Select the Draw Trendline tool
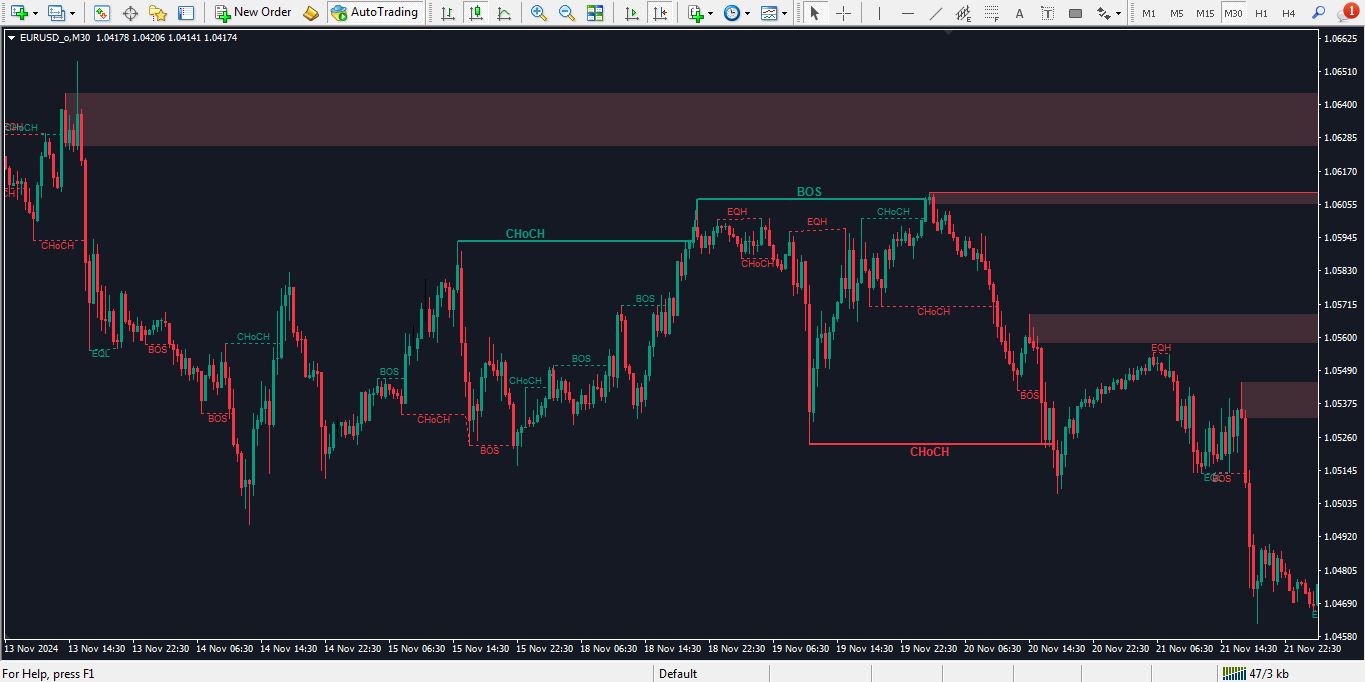Image resolution: width=1365 pixels, height=682 pixels. (935, 13)
